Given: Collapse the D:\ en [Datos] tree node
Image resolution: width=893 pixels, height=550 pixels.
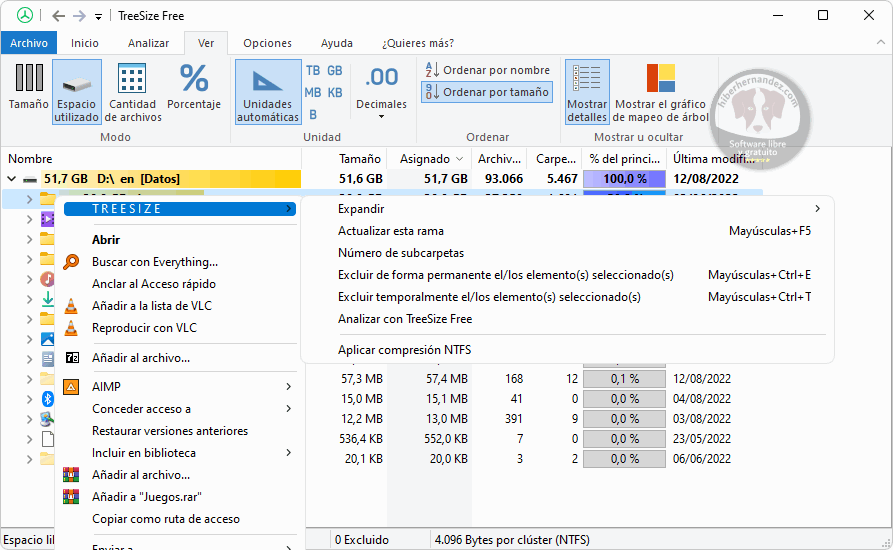Looking at the screenshot, I should (11, 179).
